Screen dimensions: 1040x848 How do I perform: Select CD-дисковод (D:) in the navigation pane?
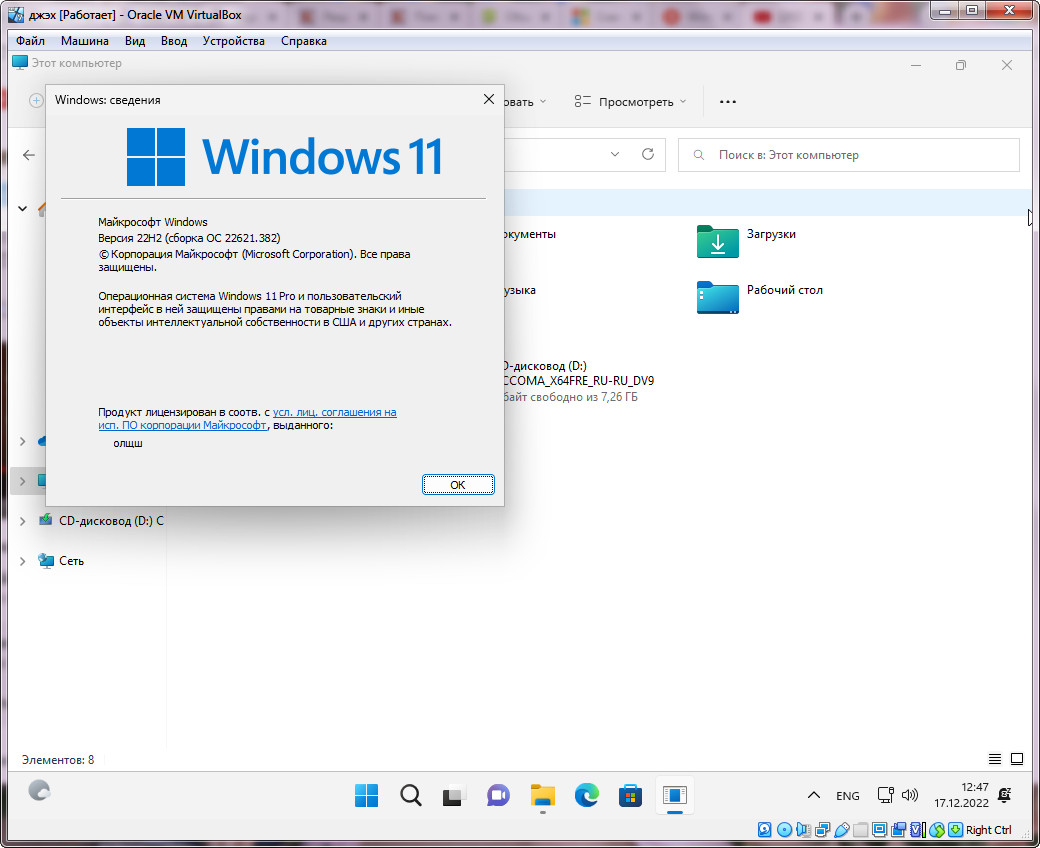[111, 521]
